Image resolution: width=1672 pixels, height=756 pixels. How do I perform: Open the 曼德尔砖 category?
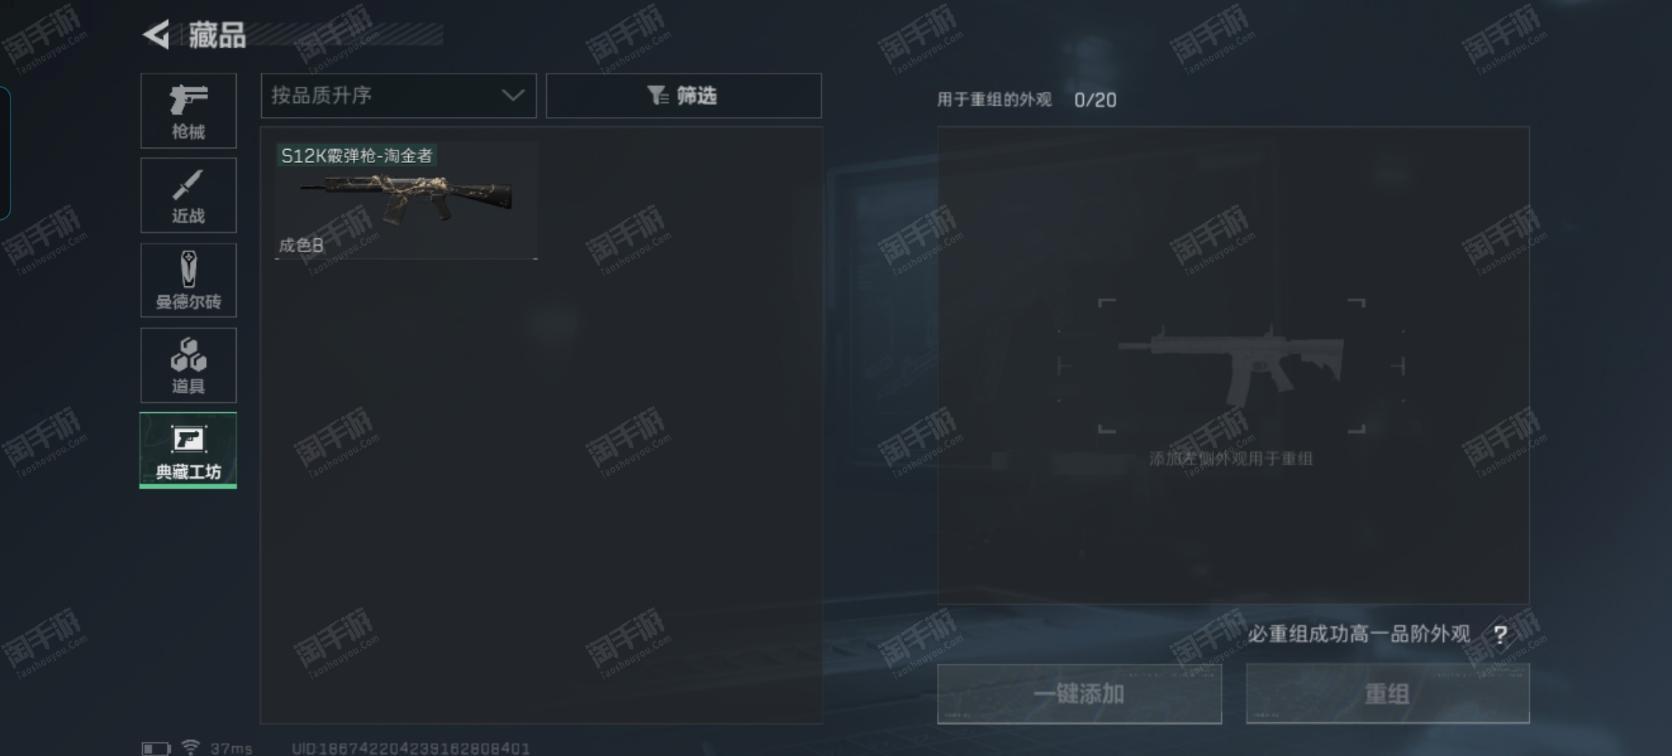coord(188,280)
